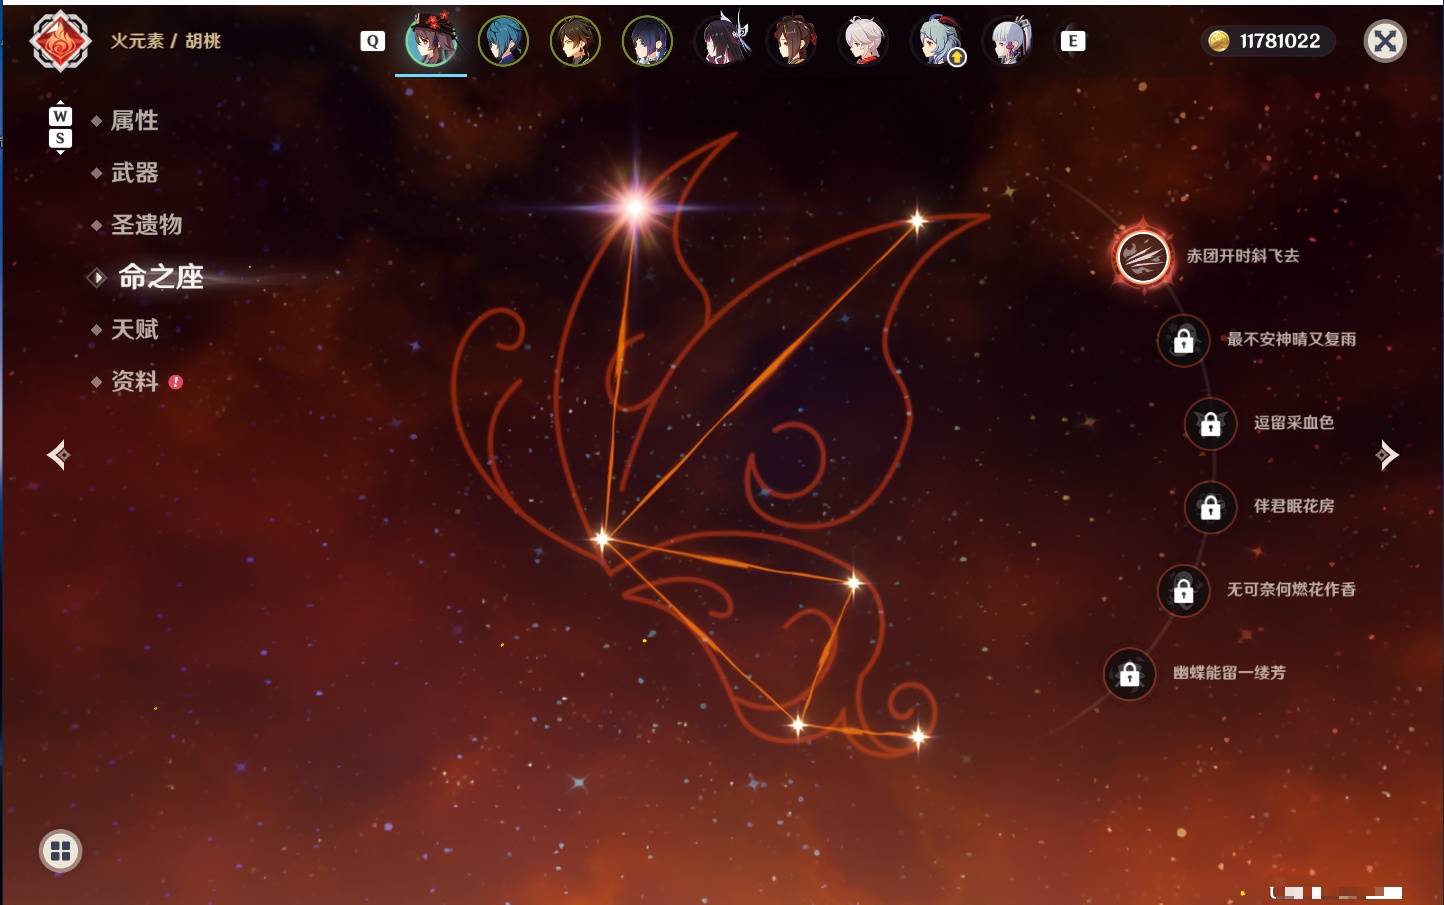Image resolution: width=1444 pixels, height=905 pixels.
Task: Open the grid menu icon at bottom left
Action: click(x=60, y=851)
